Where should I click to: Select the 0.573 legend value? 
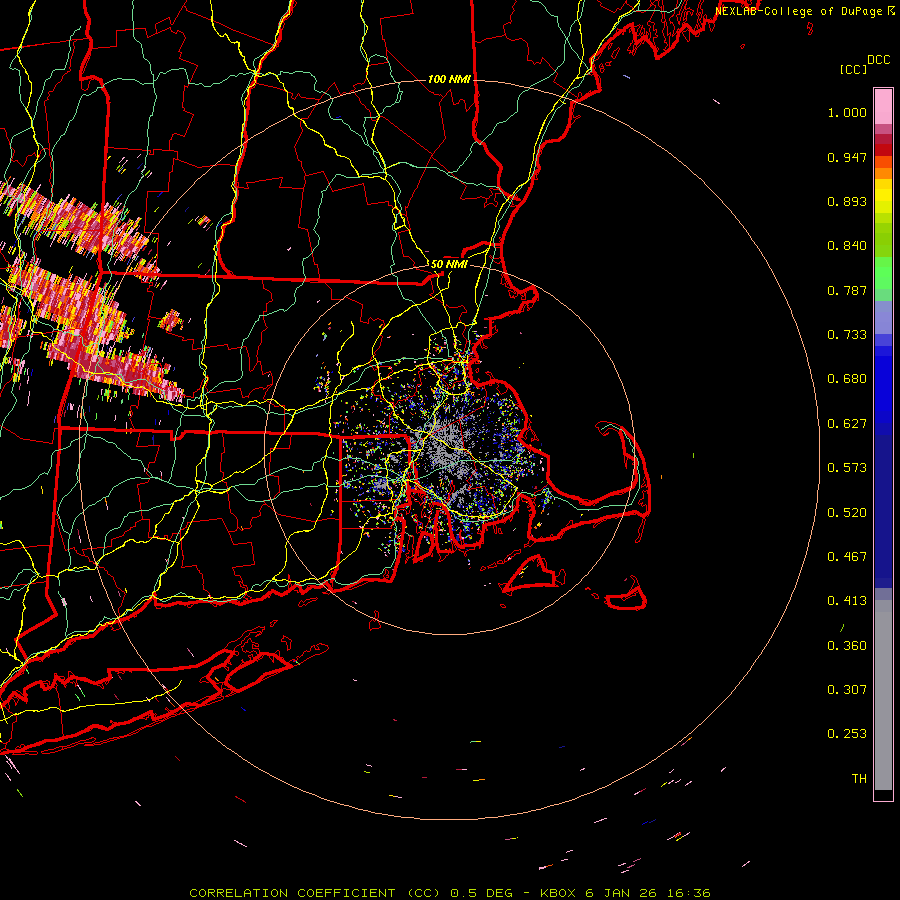tap(847, 468)
